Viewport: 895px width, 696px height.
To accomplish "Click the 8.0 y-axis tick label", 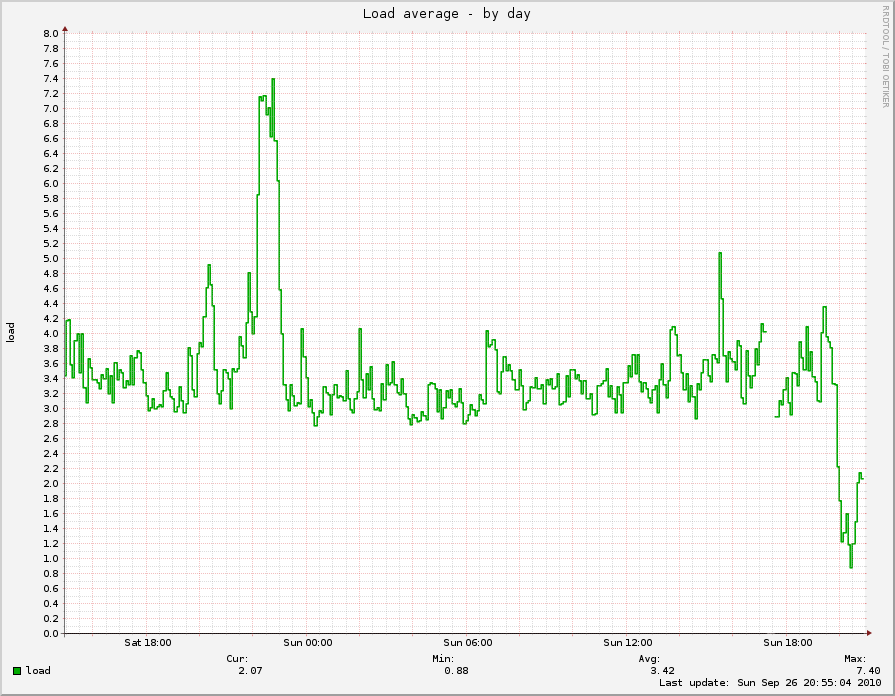I will click(51, 34).
